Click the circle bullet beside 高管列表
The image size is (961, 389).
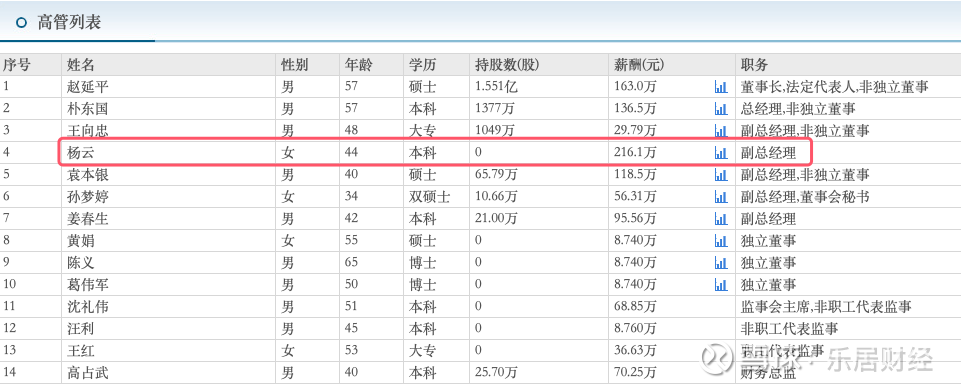22,23
